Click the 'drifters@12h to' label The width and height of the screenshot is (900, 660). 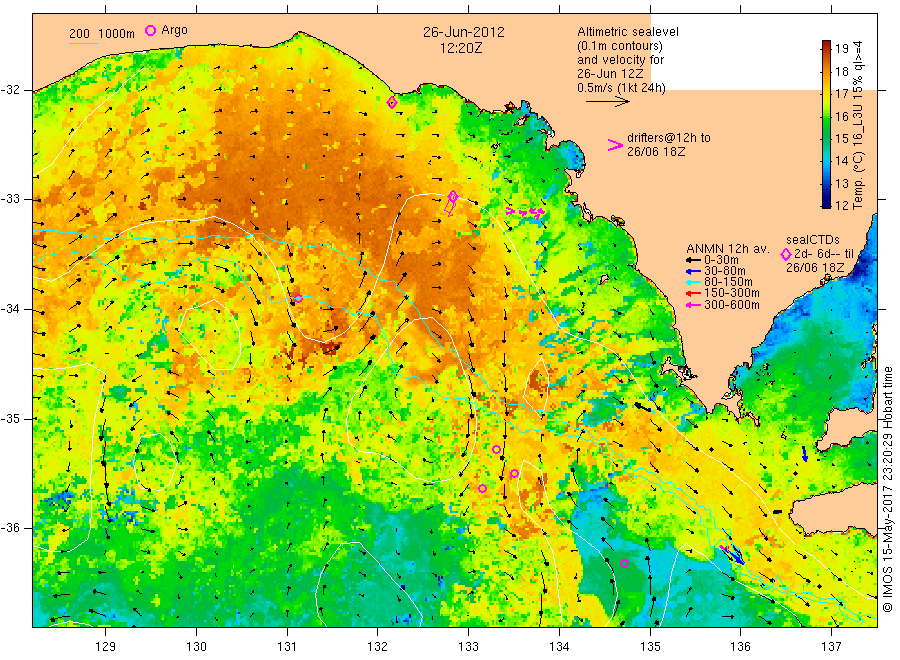click(x=669, y=138)
